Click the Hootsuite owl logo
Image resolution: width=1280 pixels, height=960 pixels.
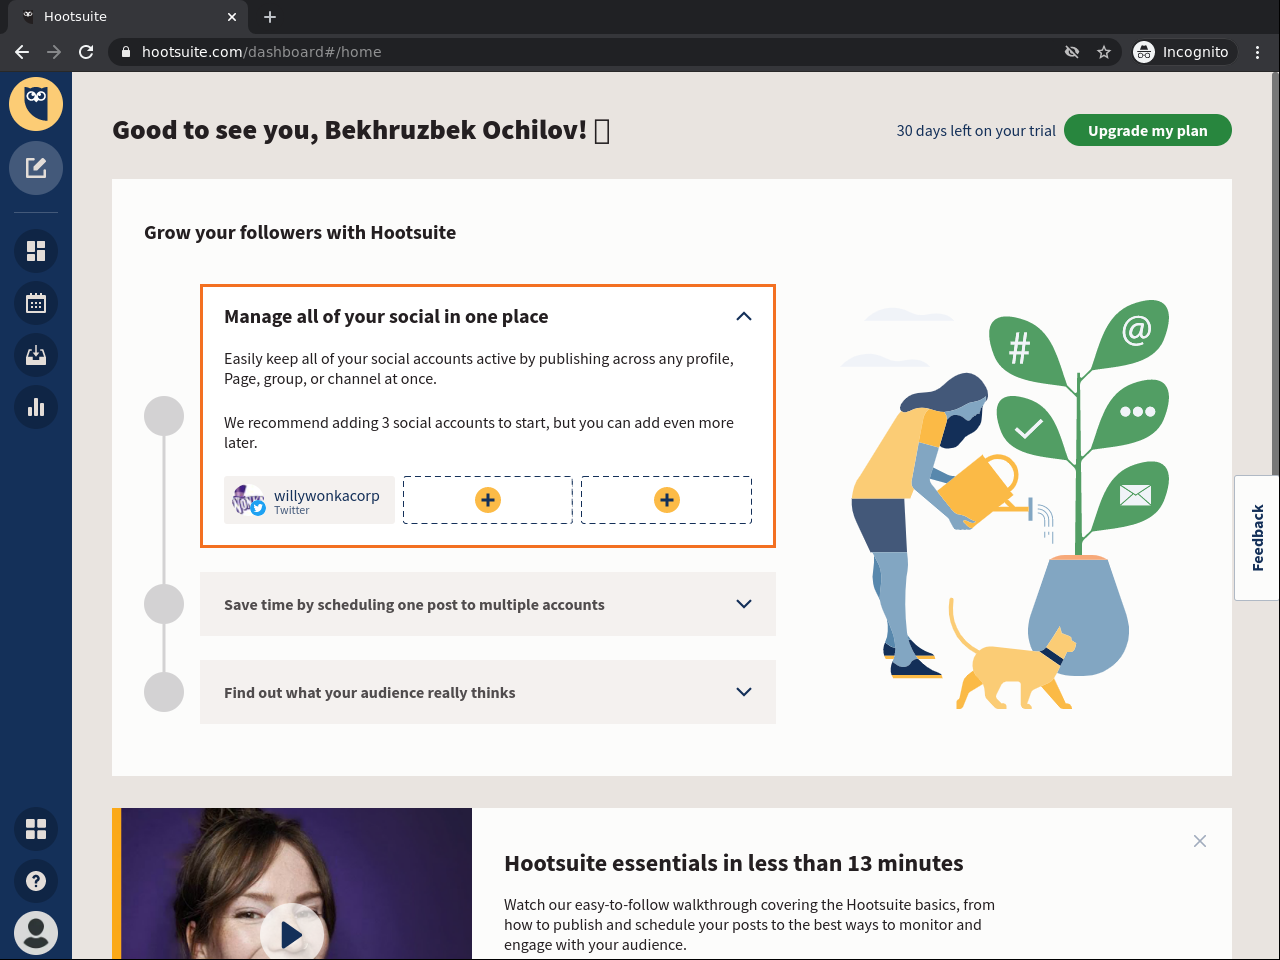point(36,104)
